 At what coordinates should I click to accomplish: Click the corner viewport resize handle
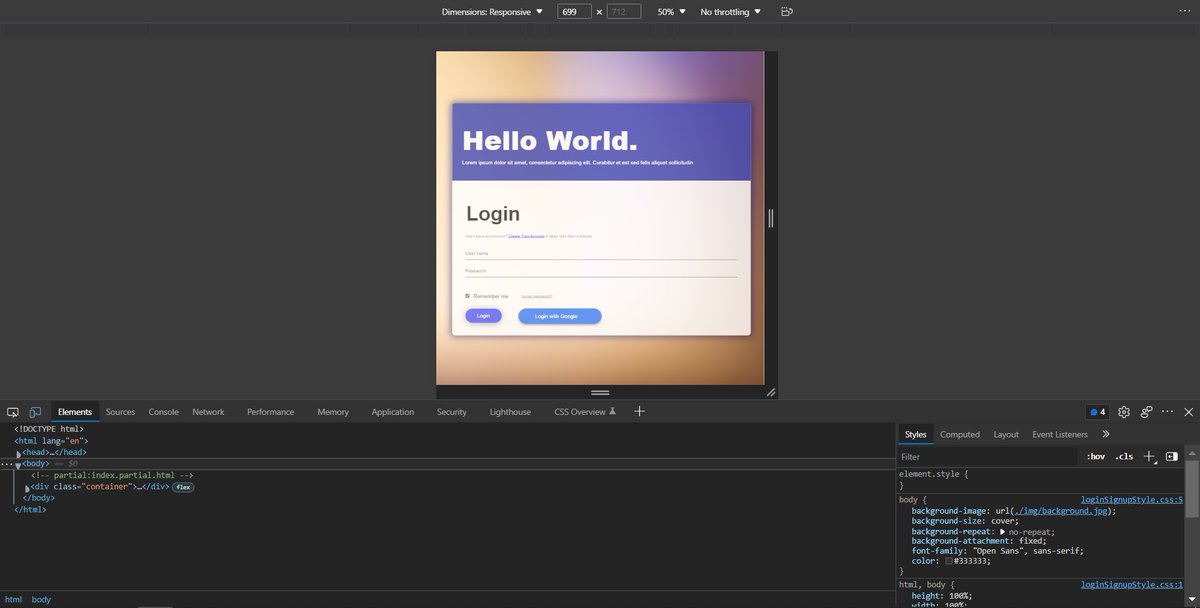tap(771, 392)
